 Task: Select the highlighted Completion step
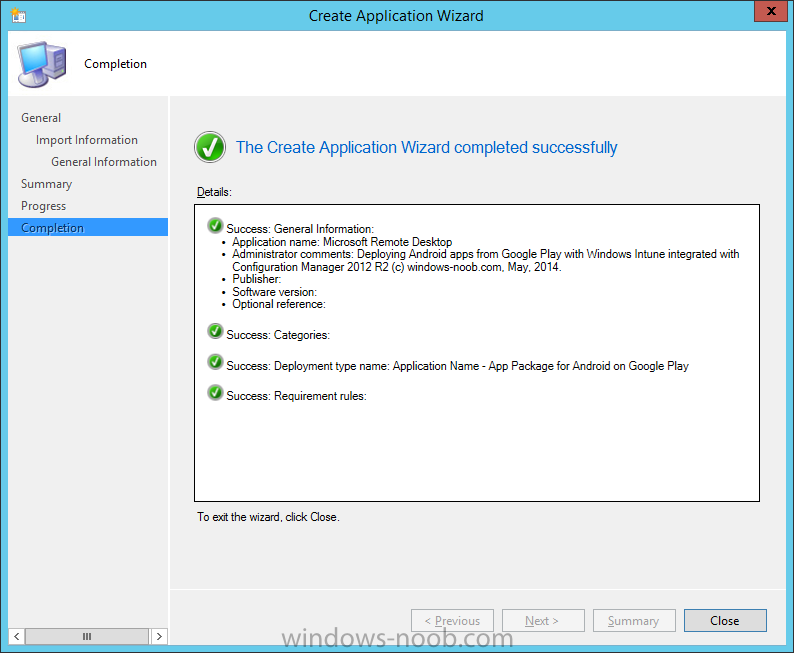(x=88, y=227)
